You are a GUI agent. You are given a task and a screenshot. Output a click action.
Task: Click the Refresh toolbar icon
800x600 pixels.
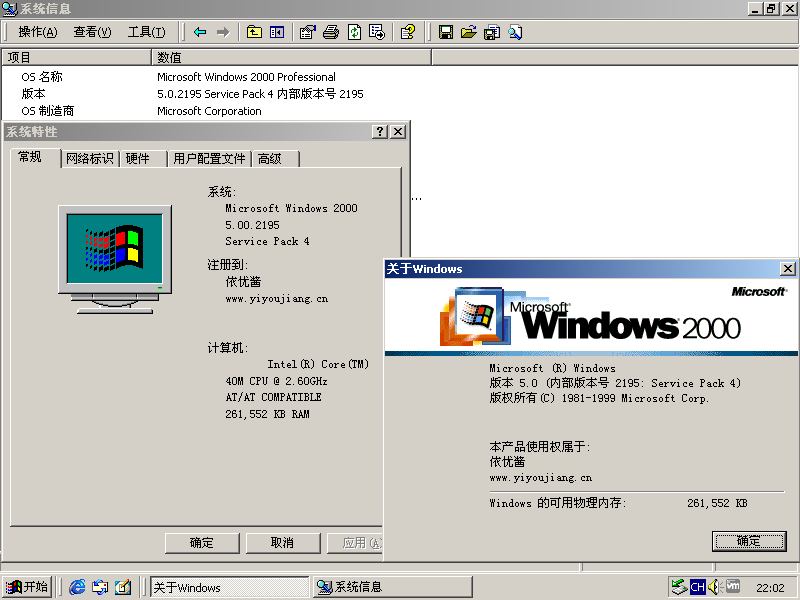coord(354,32)
